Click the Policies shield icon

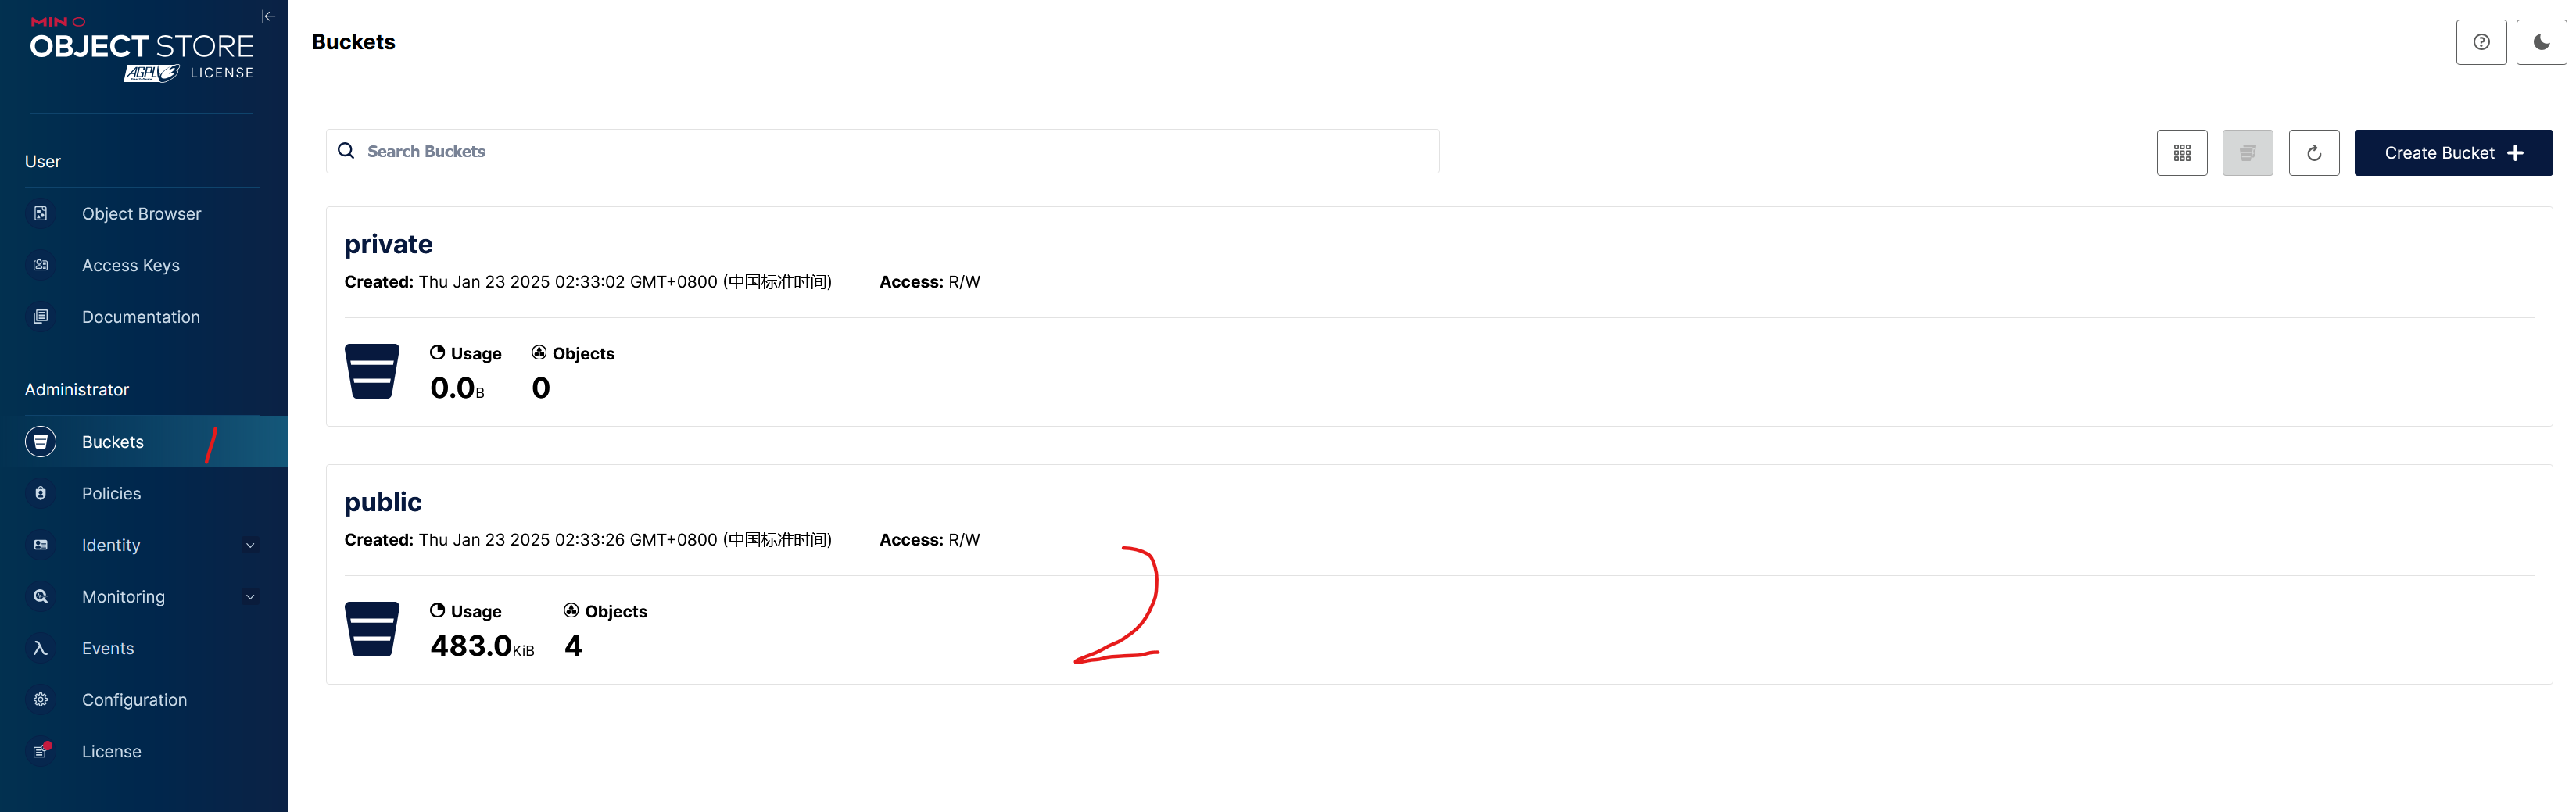(41, 493)
